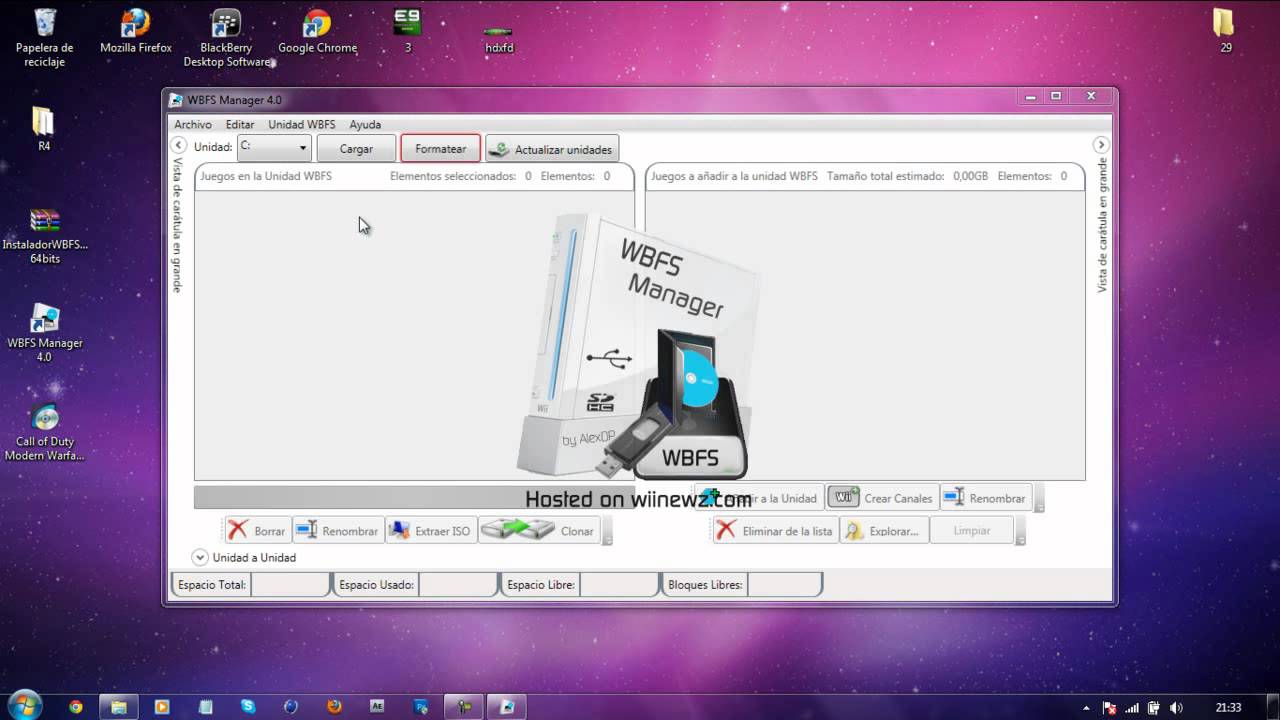The width and height of the screenshot is (1280, 720).
Task: Click the Espacio Usado value field
Action: point(457,585)
